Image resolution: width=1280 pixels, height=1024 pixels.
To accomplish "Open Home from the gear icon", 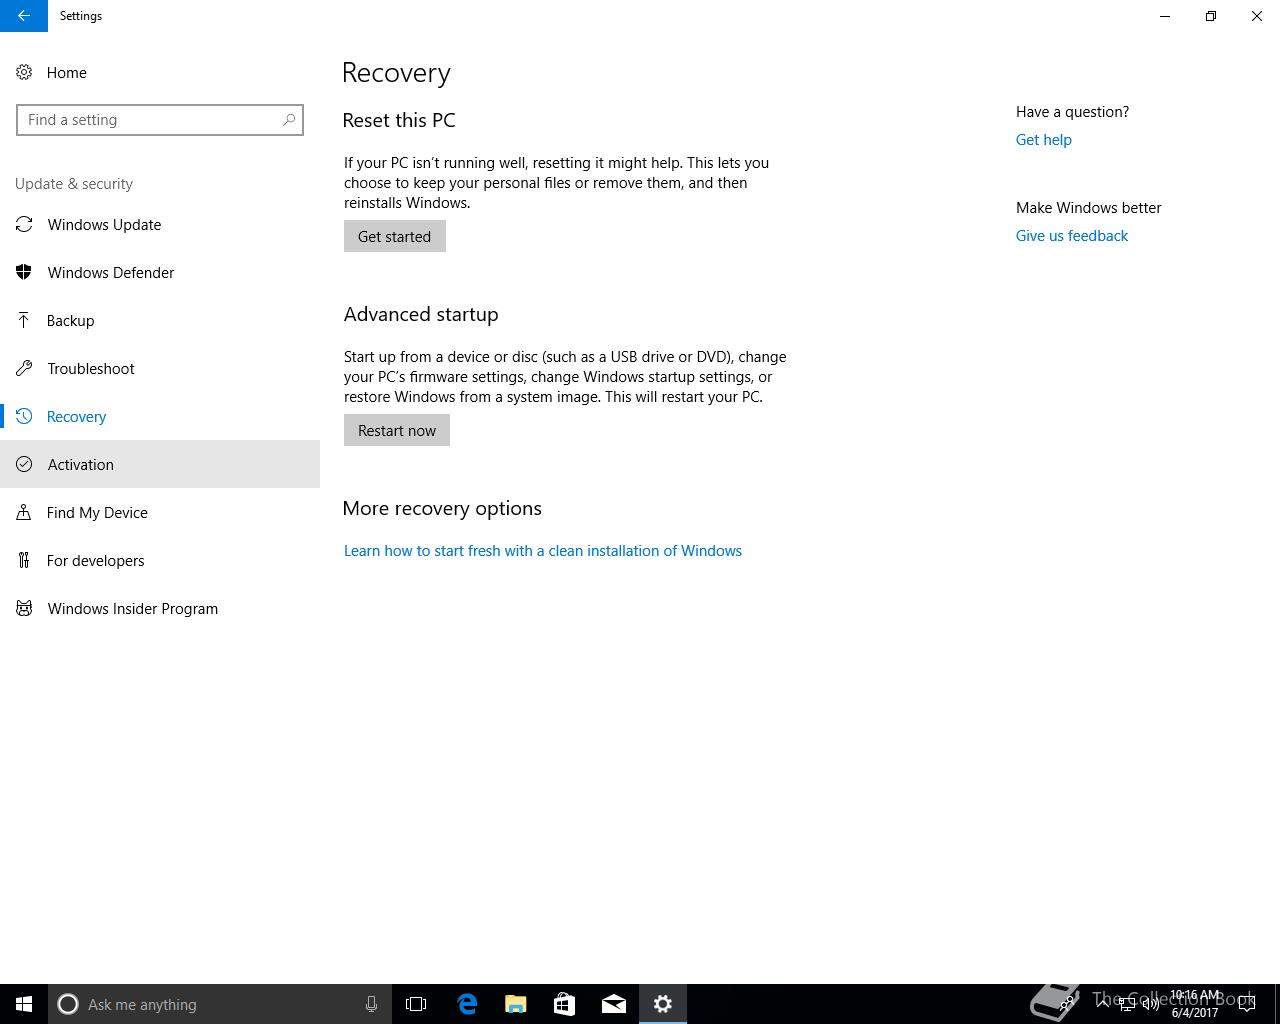I will tap(24, 72).
